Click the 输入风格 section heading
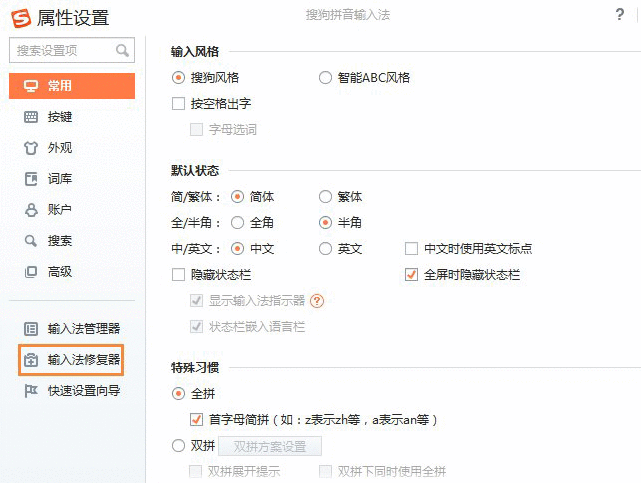This screenshot has height=483, width=641. [x=195, y=52]
